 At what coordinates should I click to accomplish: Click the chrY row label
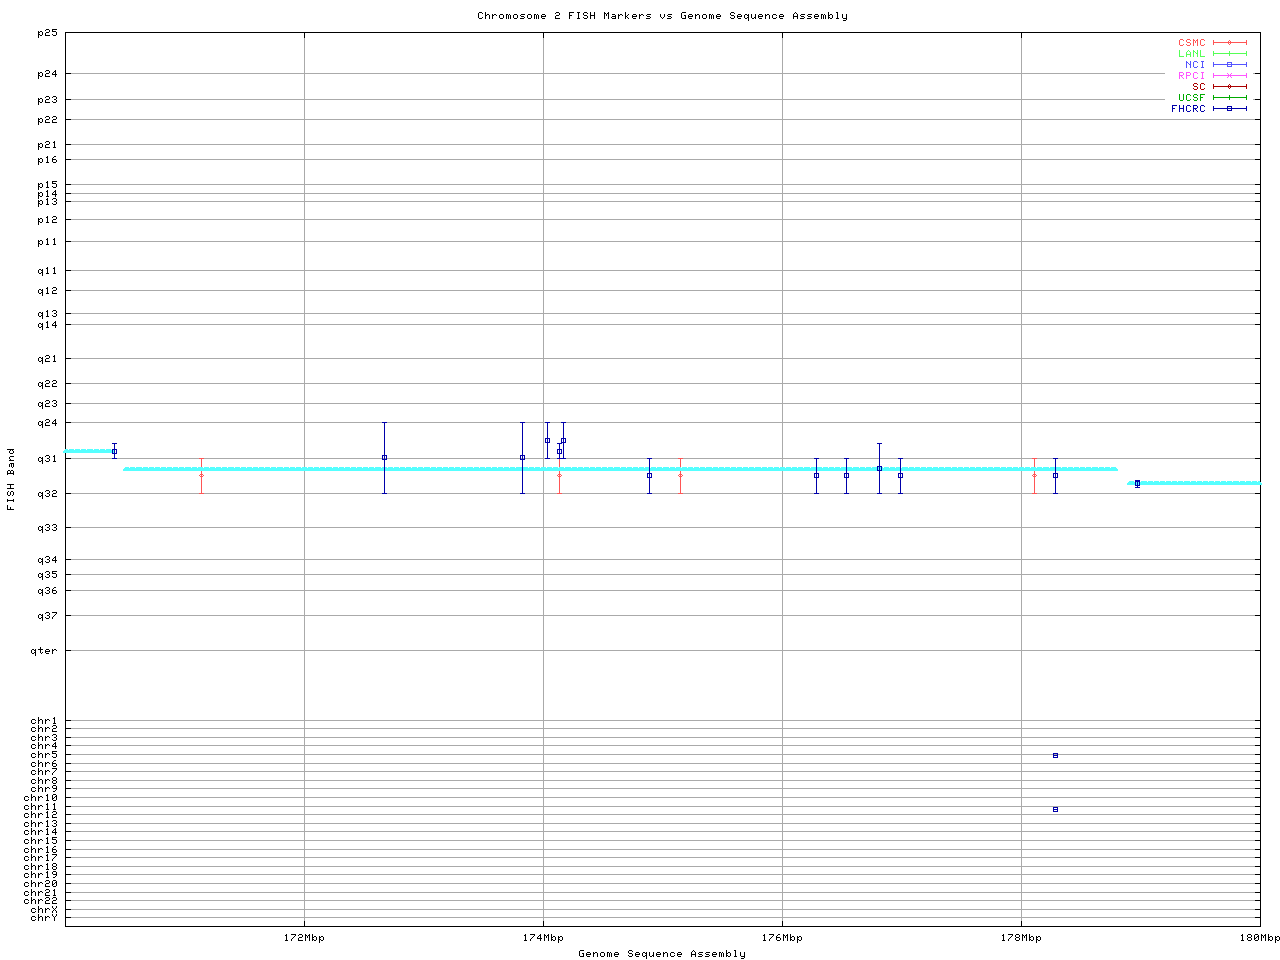44,918
